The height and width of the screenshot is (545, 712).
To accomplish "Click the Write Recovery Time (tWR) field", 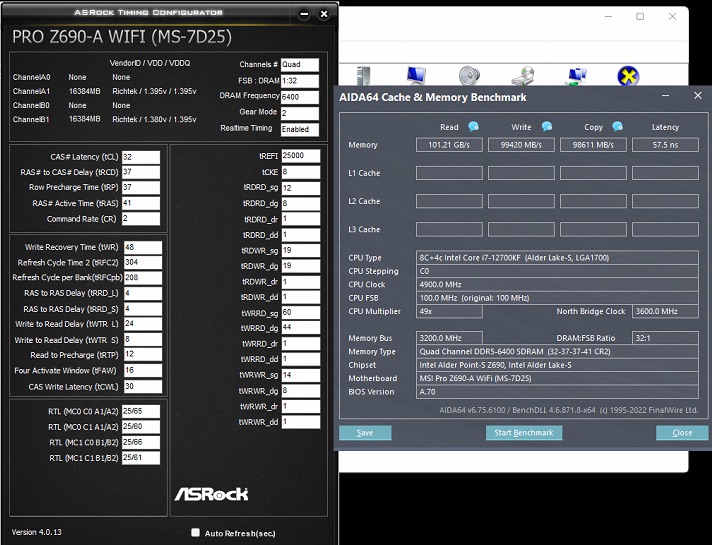I will pos(143,248).
